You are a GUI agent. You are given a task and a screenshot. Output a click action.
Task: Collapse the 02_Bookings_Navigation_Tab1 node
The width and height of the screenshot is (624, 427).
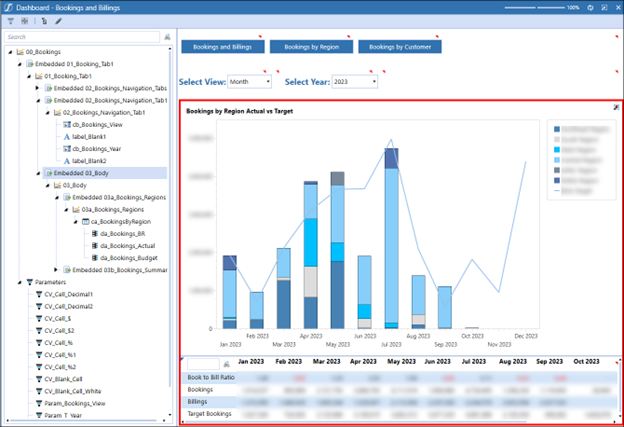tap(47, 113)
